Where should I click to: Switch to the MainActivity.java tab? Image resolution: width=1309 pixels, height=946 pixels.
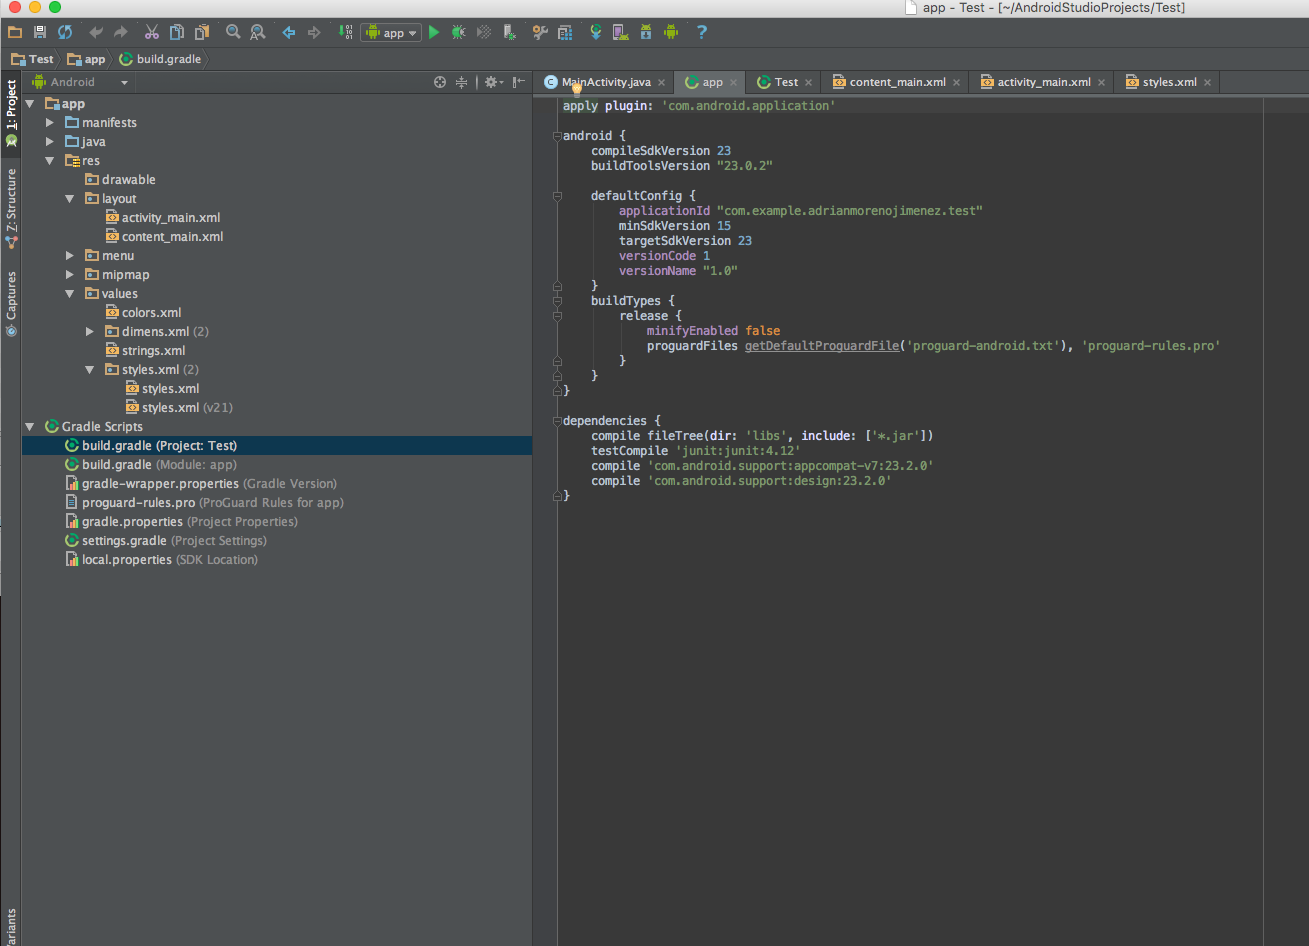[606, 82]
